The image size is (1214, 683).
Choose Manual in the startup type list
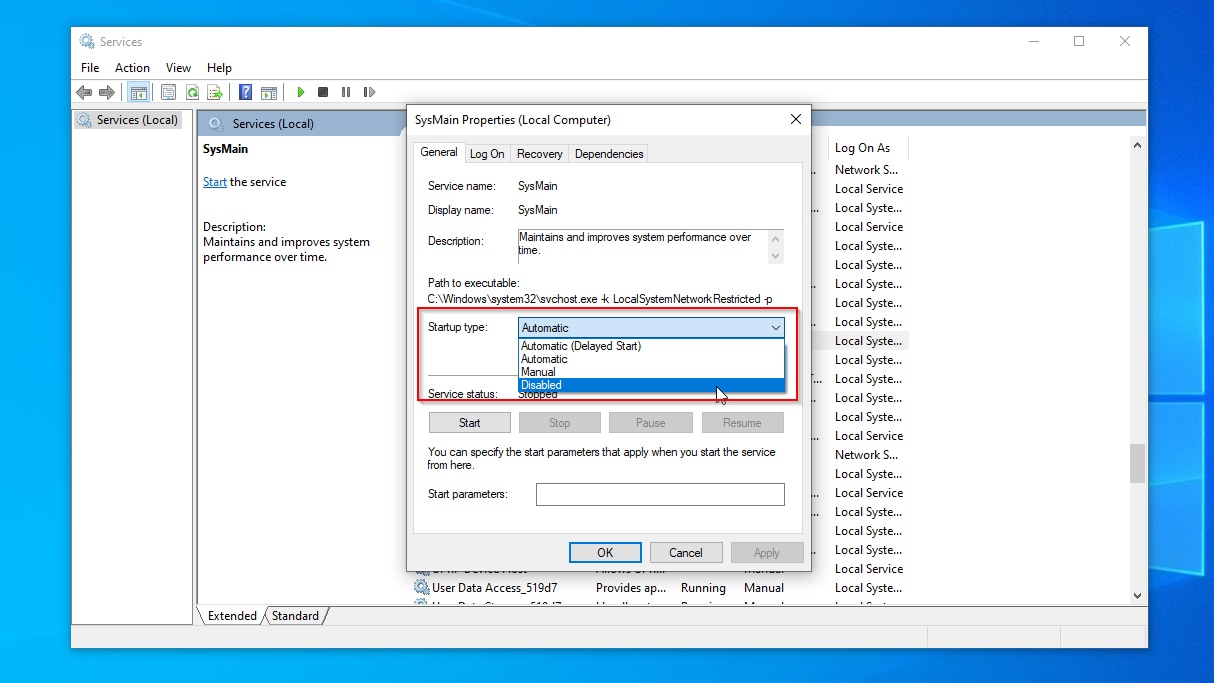(x=651, y=372)
